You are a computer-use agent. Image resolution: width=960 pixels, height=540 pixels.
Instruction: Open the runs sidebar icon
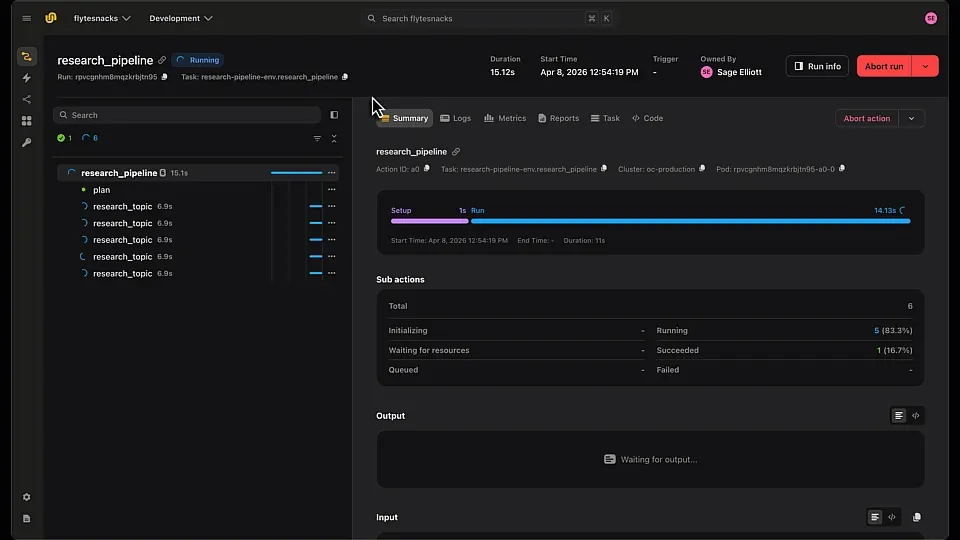click(x=26, y=56)
